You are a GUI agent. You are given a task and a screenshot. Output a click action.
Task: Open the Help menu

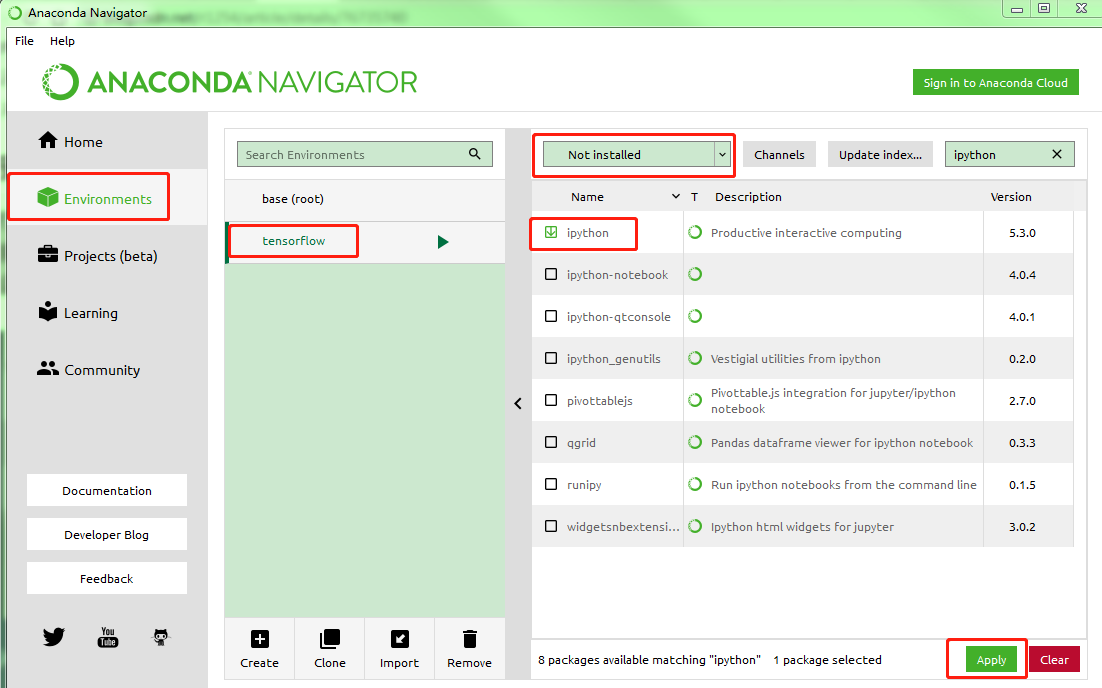(x=62, y=41)
